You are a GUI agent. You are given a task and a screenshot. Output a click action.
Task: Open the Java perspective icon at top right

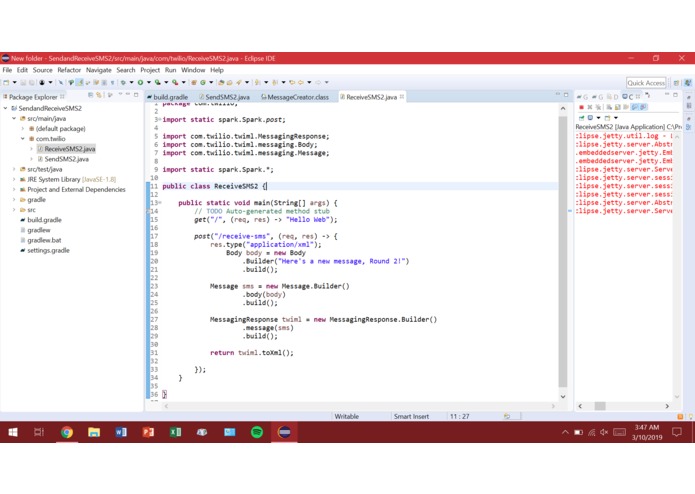(688, 83)
